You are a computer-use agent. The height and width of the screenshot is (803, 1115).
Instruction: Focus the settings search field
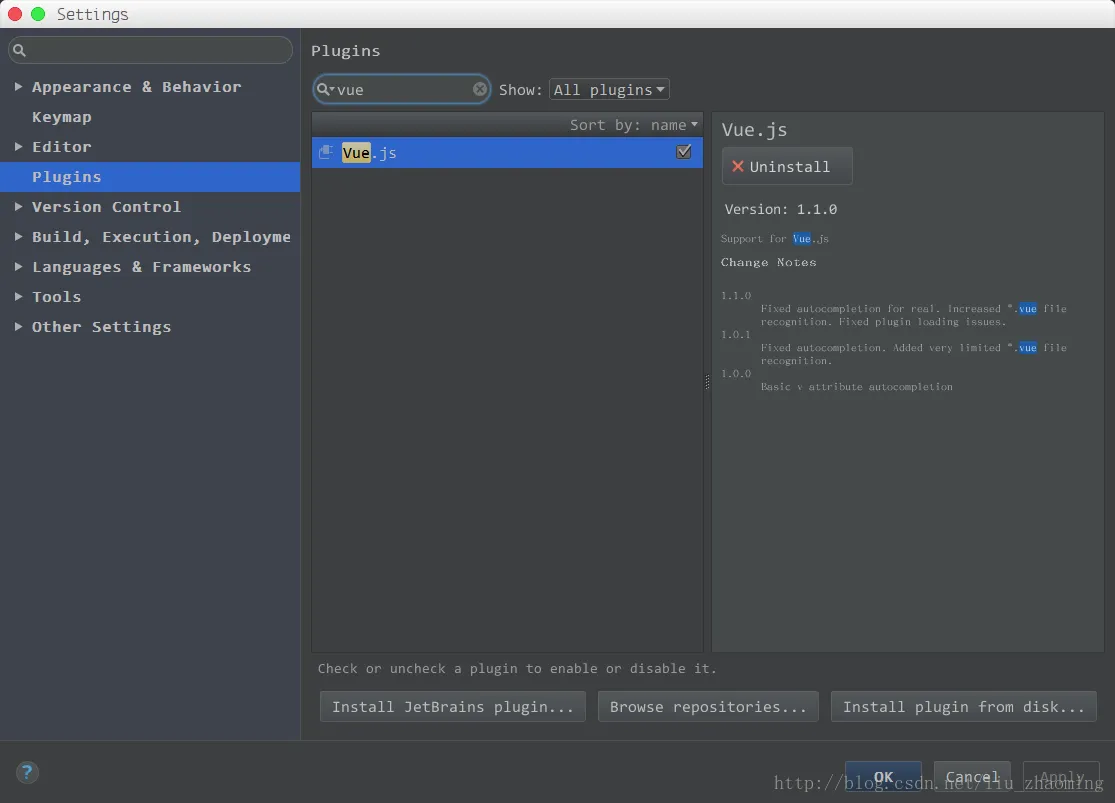[150, 50]
